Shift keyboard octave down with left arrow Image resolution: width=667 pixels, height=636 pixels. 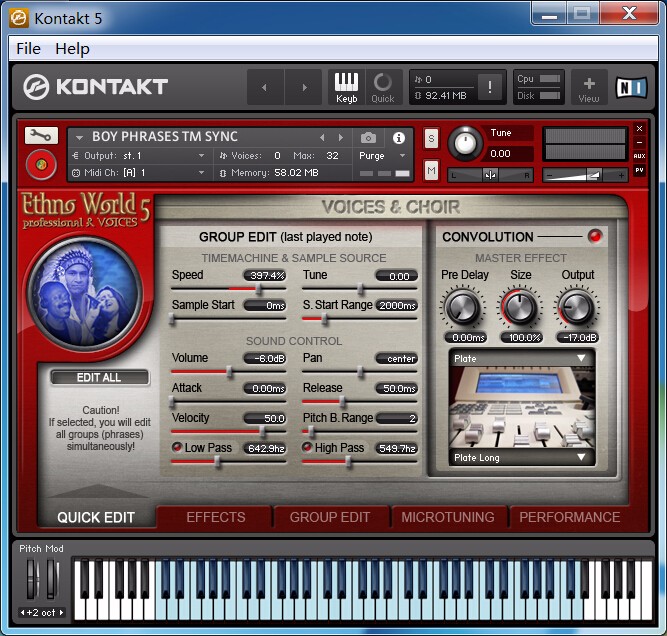click(23, 613)
